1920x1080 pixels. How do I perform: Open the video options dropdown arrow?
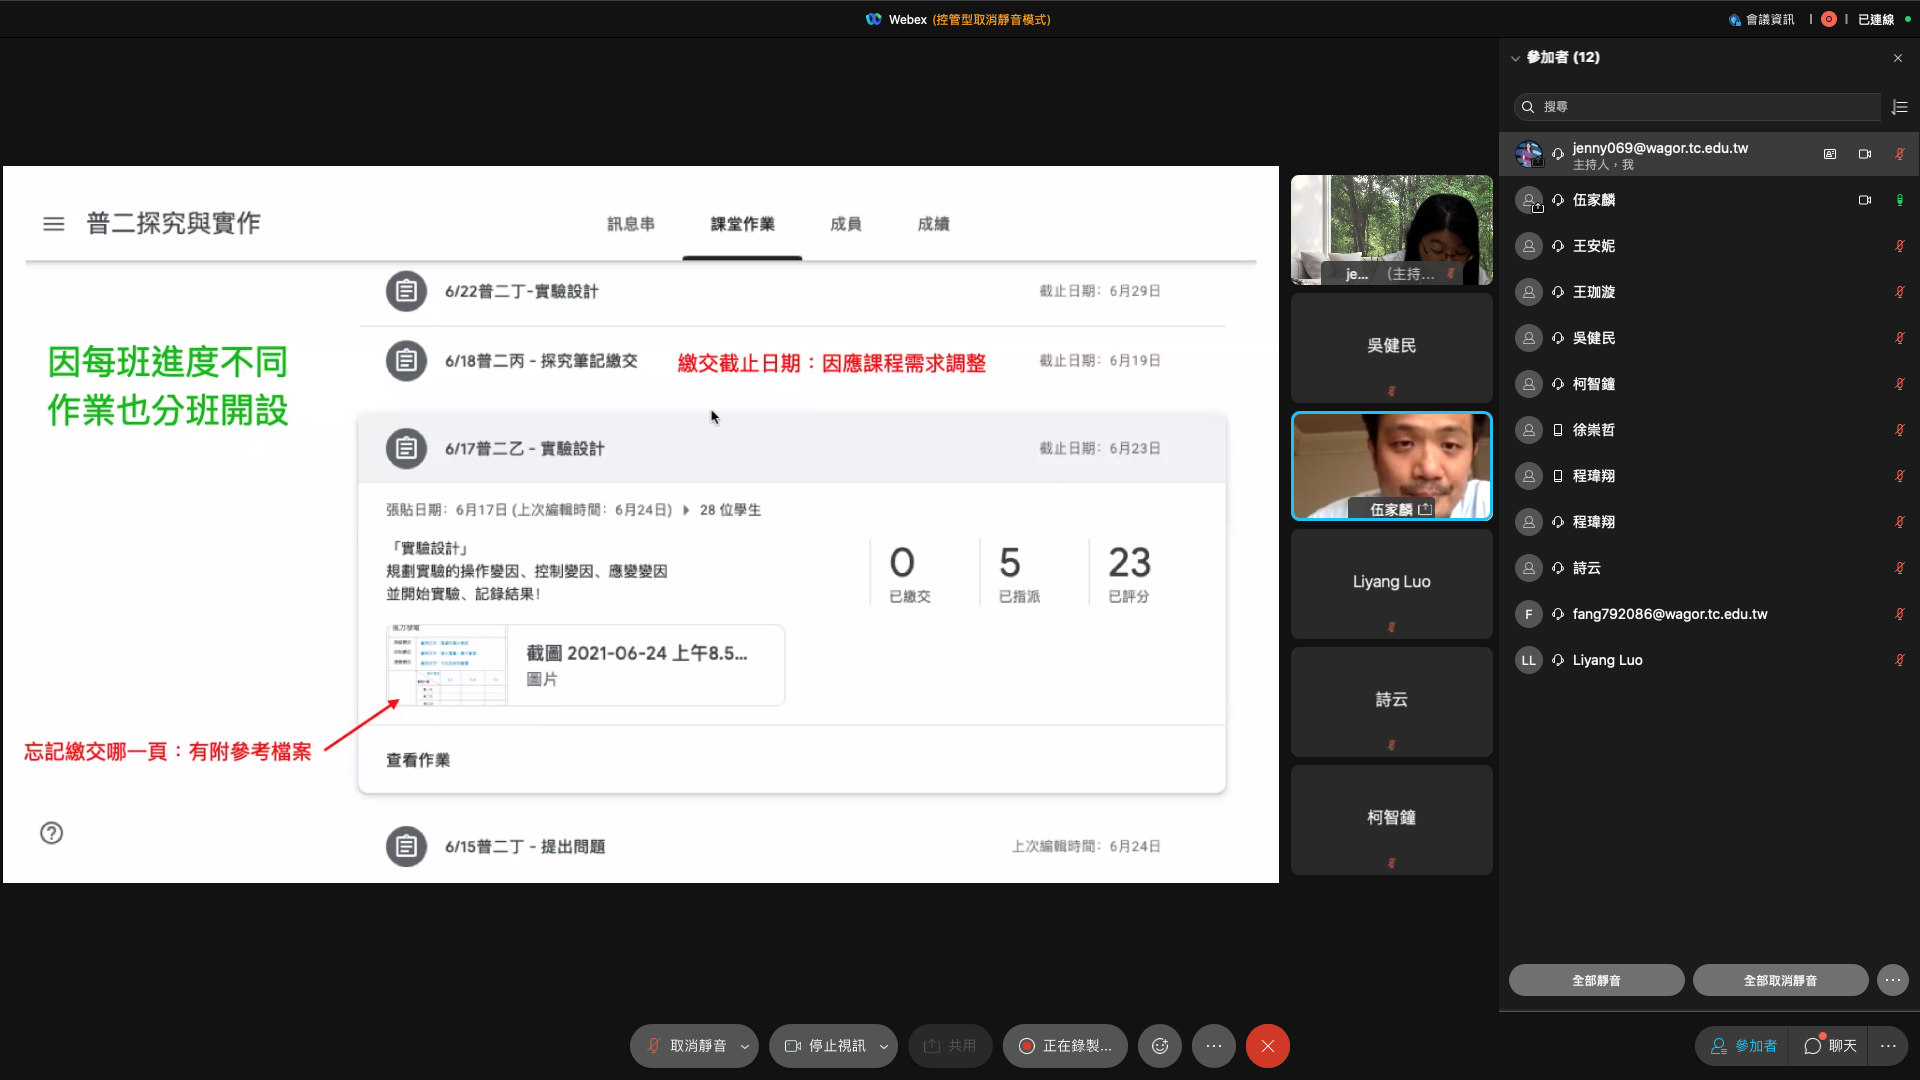pyautogui.click(x=884, y=1046)
